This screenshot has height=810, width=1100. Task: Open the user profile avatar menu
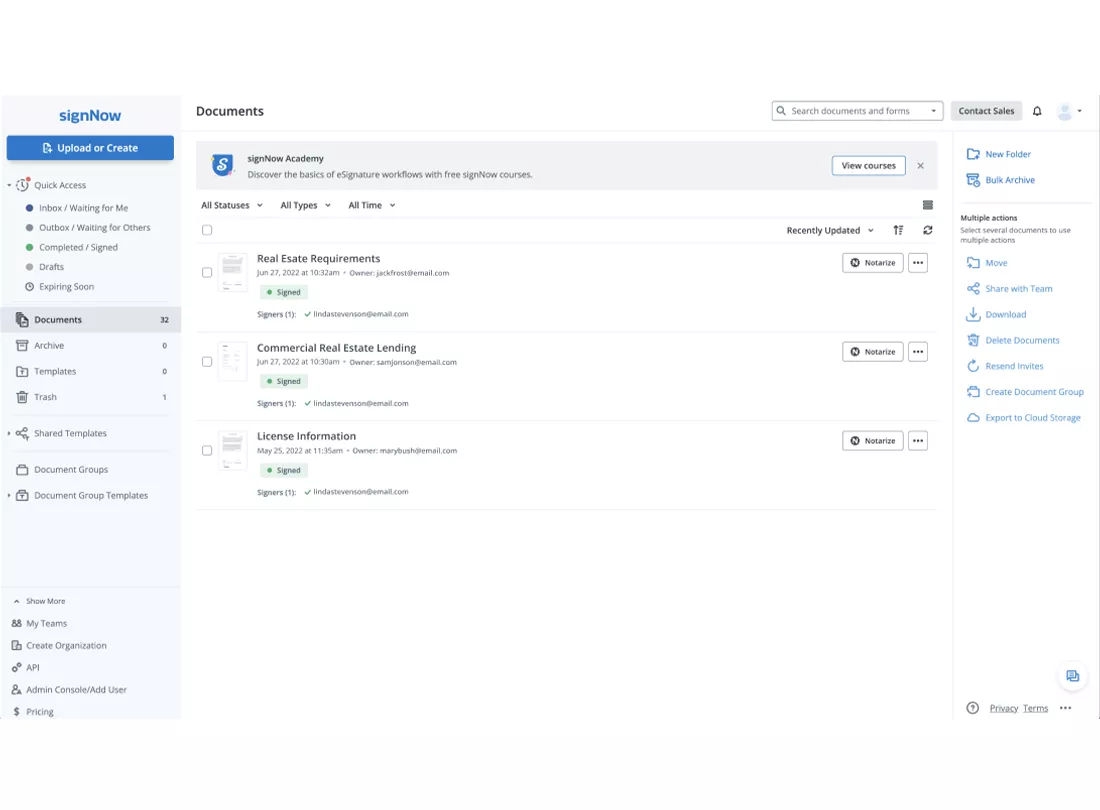pyautogui.click(x=1069, y=111)
